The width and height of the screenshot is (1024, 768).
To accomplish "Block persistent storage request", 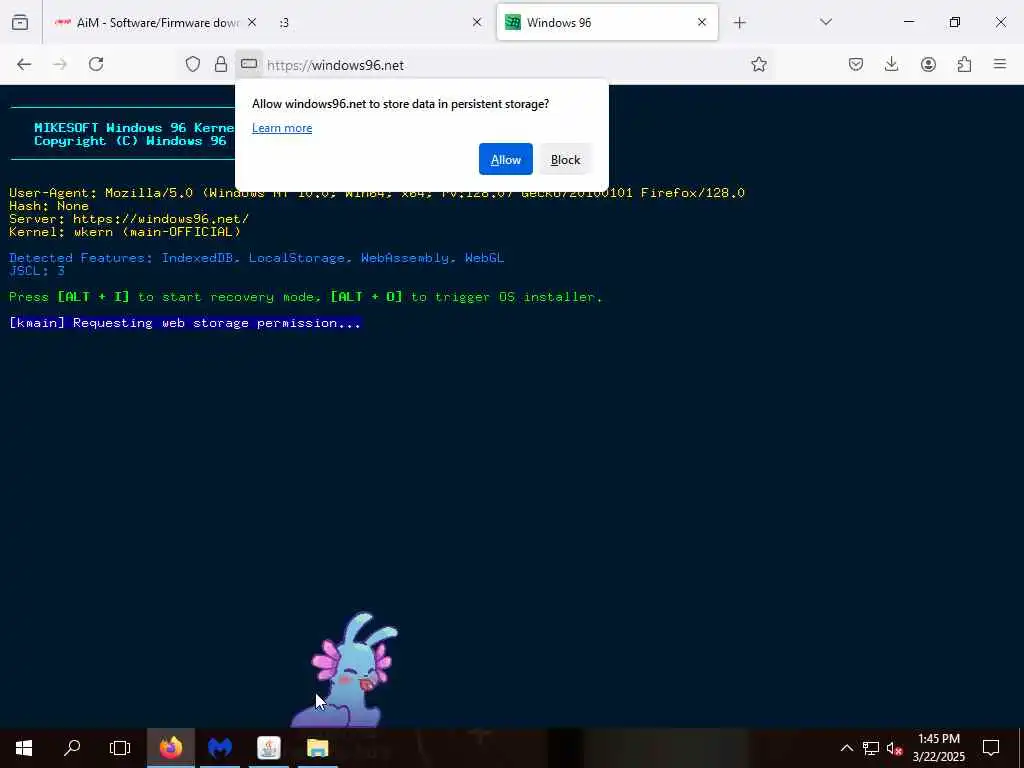I will pyautogui.click(x=565, y=159).
